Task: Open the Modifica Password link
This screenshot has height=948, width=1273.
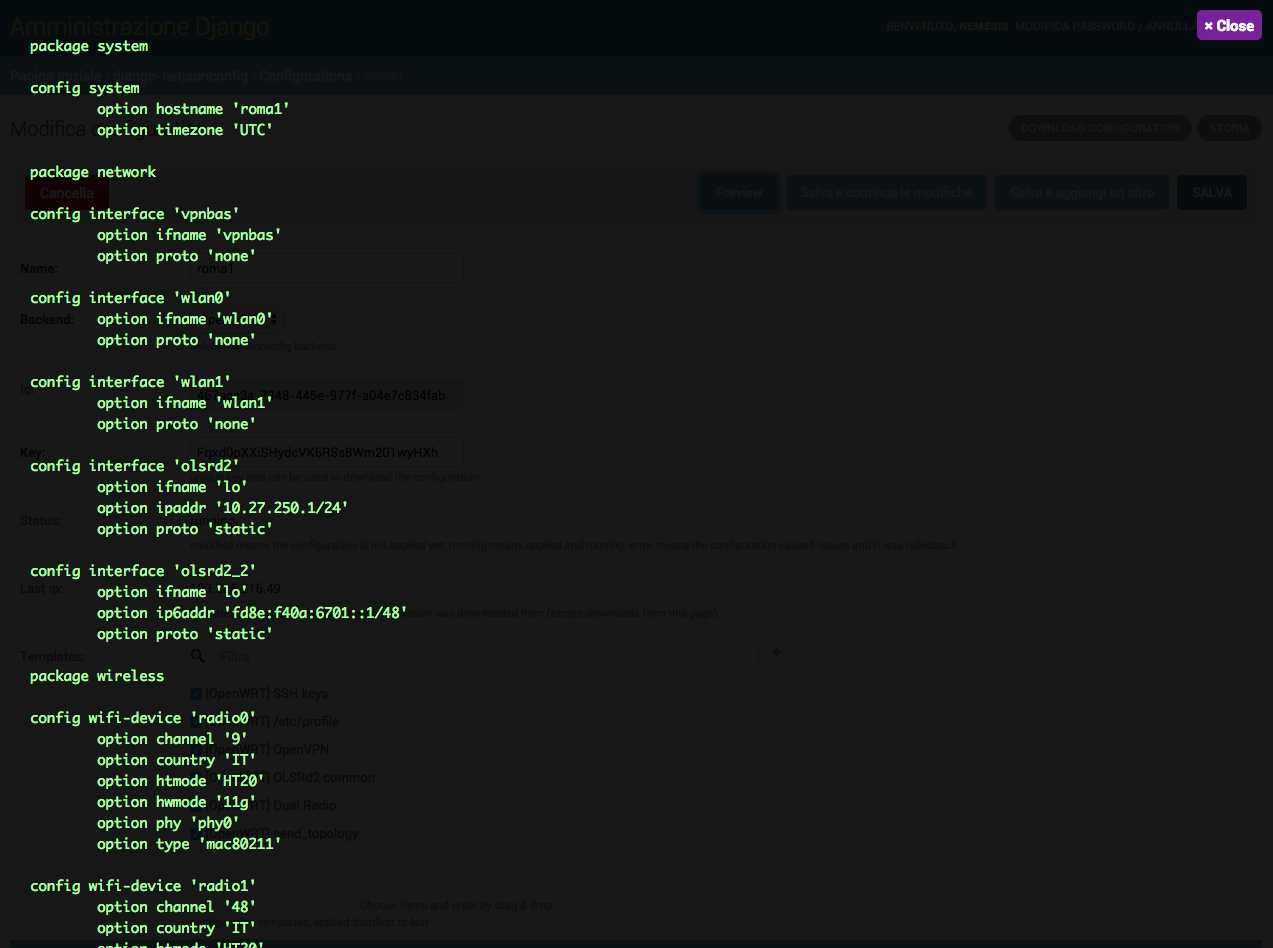Action: pyautogui.click(x=1074, y=26)
